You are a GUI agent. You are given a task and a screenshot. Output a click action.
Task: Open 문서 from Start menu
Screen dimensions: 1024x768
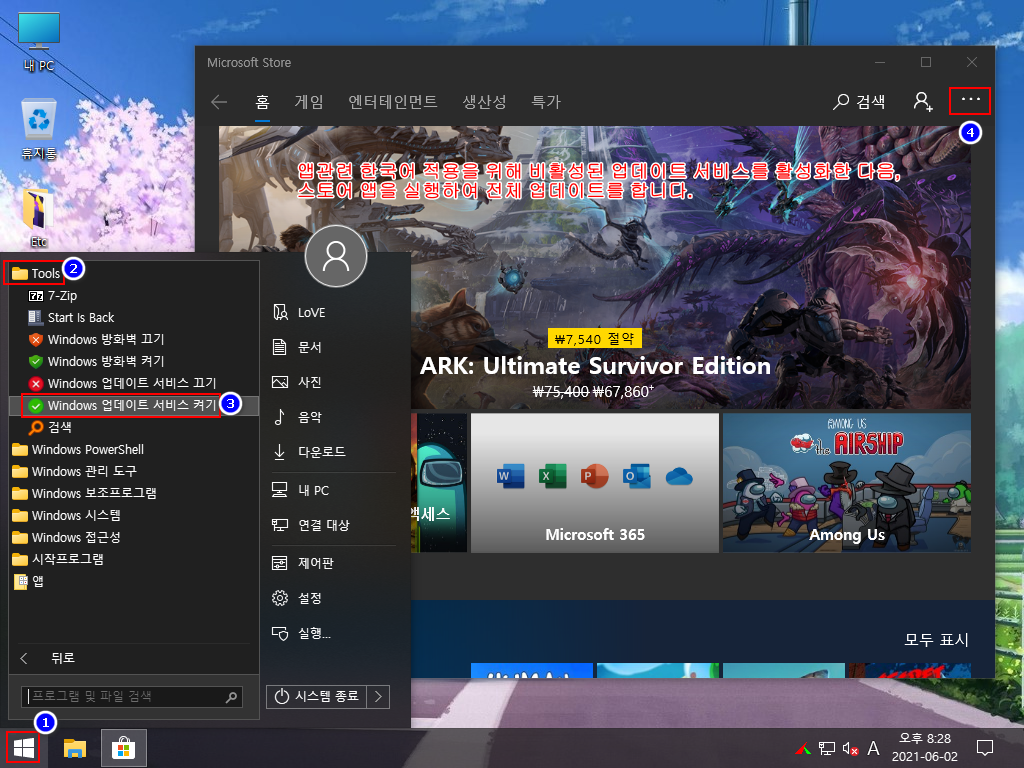coord(297,347)
